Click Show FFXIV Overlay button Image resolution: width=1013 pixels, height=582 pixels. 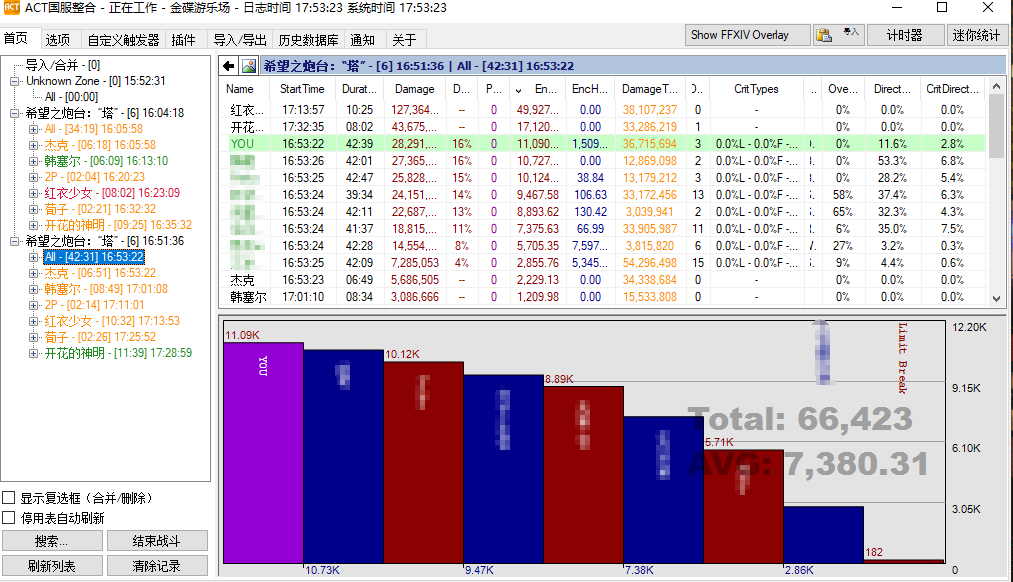coord(747,35)
